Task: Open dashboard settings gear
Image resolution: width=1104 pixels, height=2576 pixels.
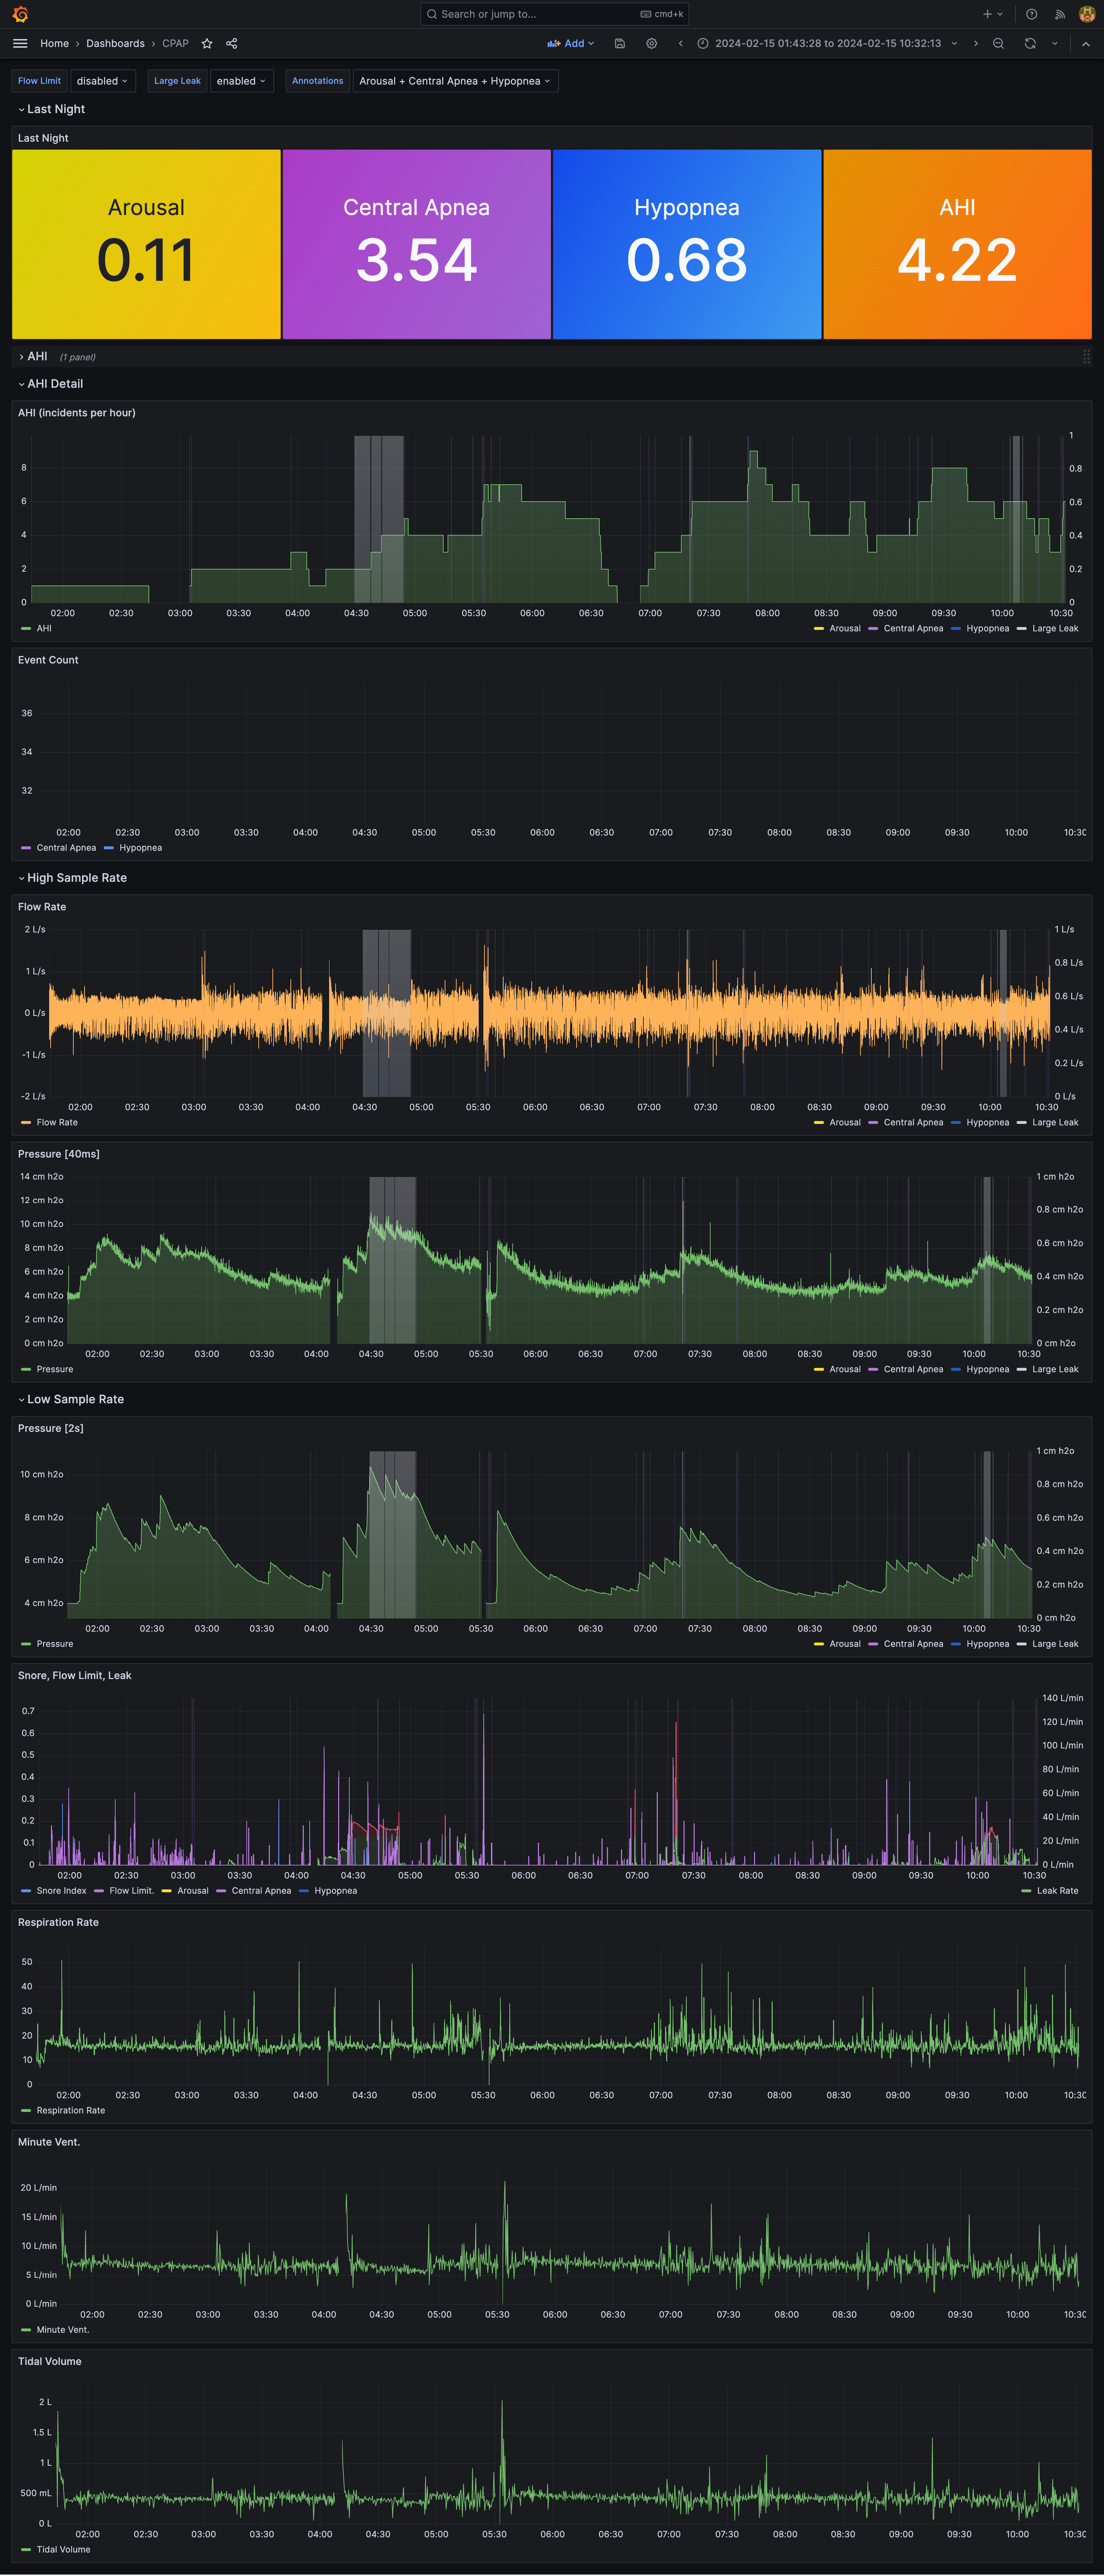Action: pos(652,43)
